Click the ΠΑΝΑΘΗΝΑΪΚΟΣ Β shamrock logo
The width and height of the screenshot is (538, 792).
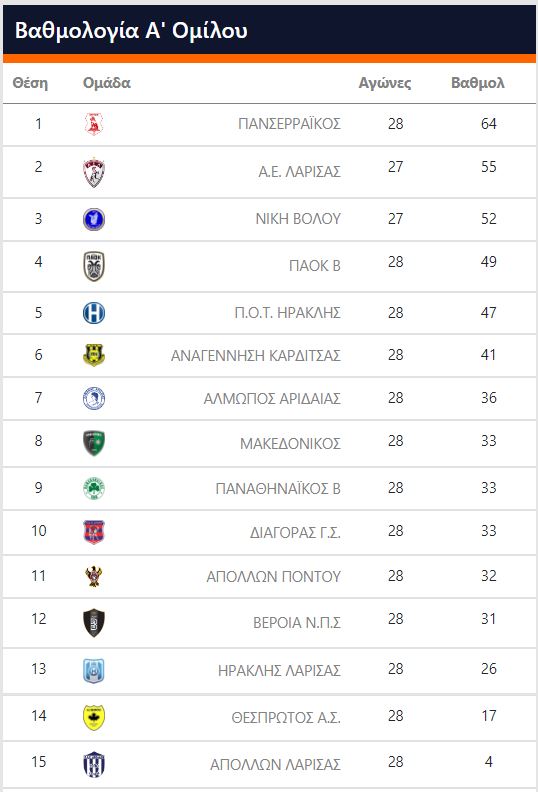tap(93, 488)
